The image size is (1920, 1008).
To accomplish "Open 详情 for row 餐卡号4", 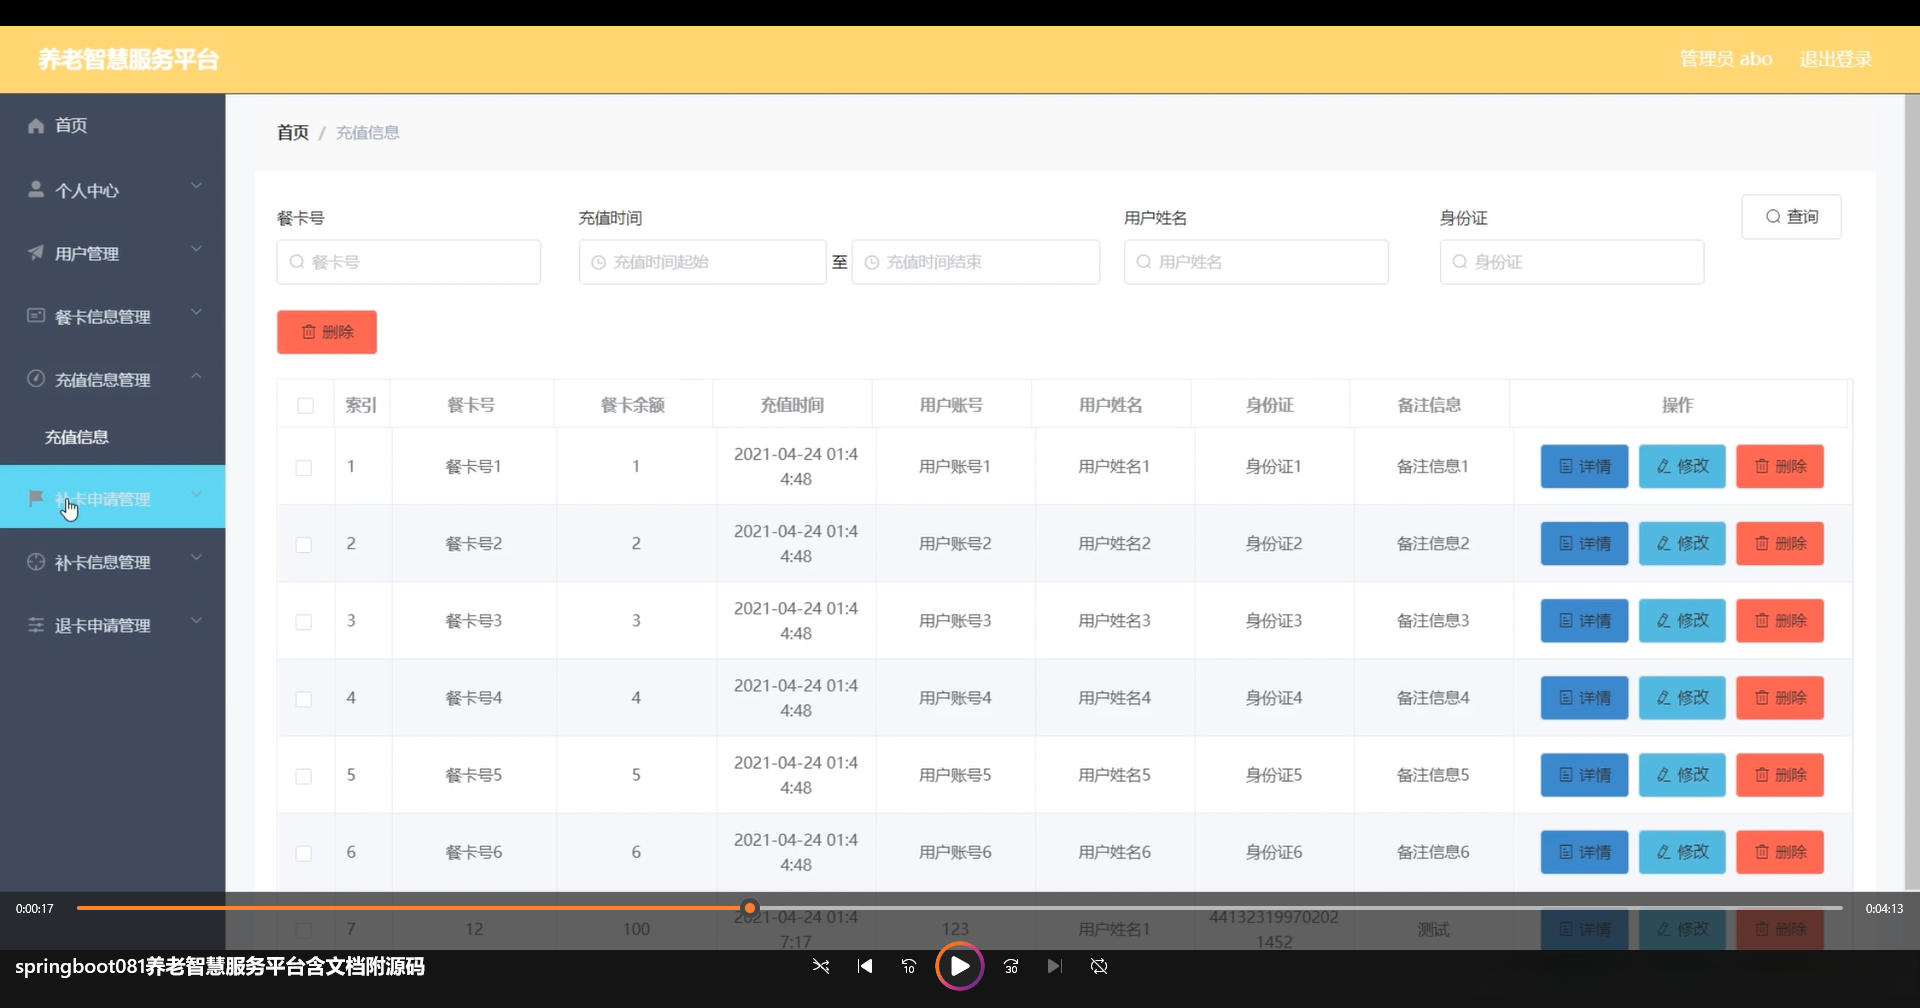I will pyautogui.click(x=1584, y=698).
